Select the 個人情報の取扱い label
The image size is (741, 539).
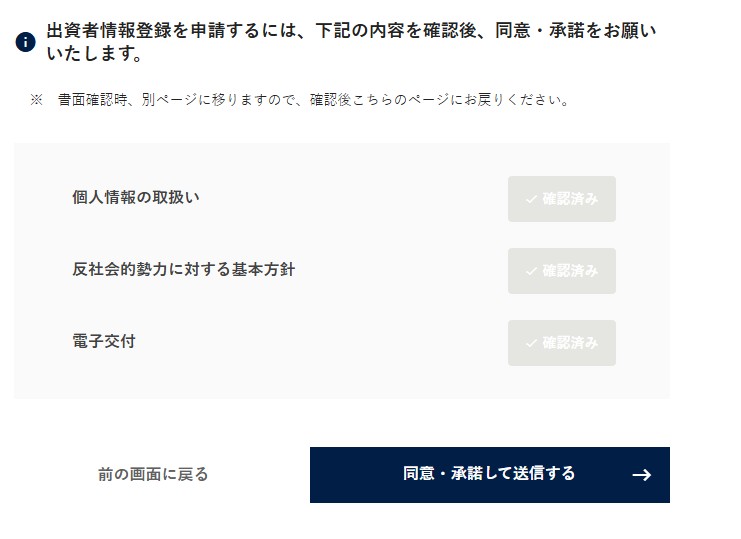[x=136, y=197]
